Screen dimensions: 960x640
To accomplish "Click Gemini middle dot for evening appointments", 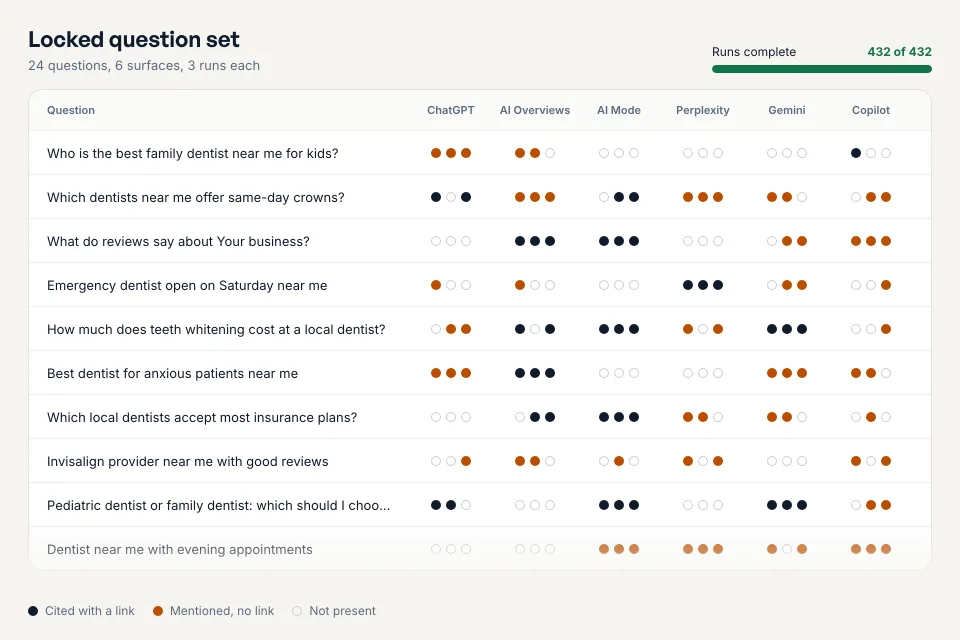I will (x=787, y=549).
